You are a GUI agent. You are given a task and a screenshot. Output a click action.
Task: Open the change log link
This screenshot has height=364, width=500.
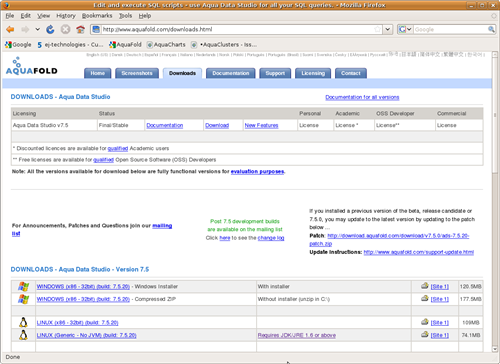tap(271, 238)
